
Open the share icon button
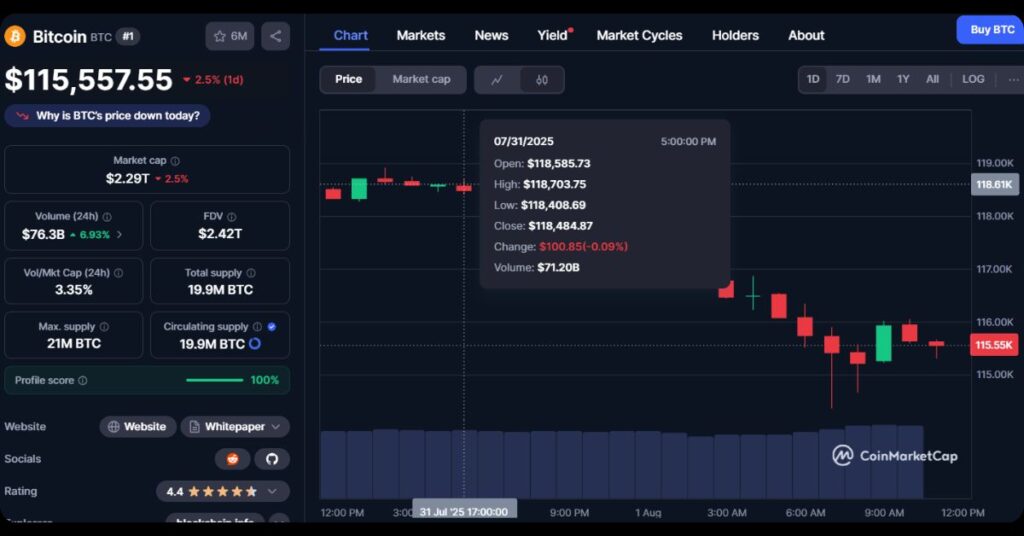276,36
